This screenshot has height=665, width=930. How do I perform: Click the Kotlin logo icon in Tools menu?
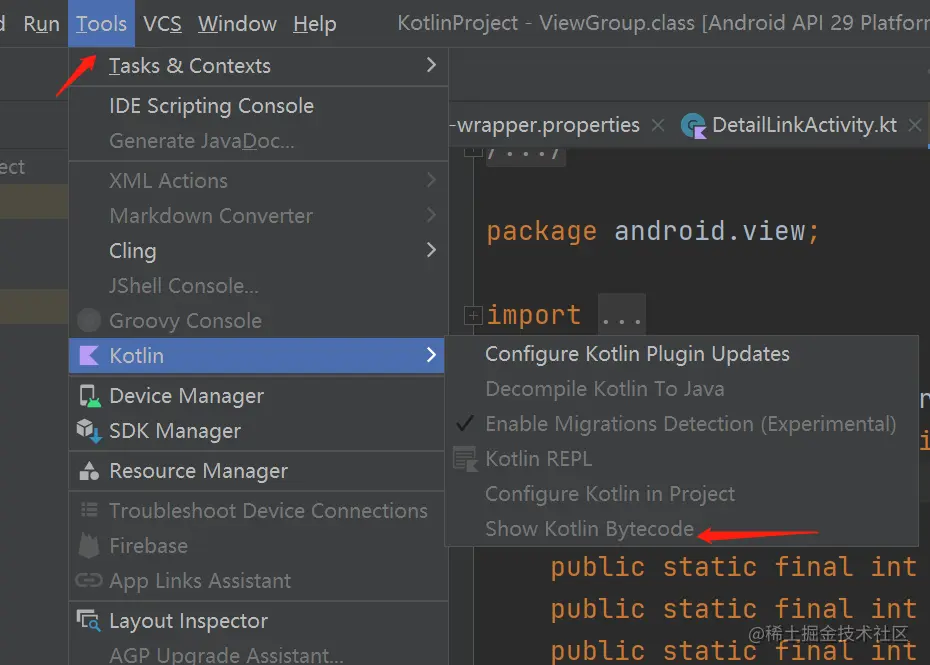[89, 355]
